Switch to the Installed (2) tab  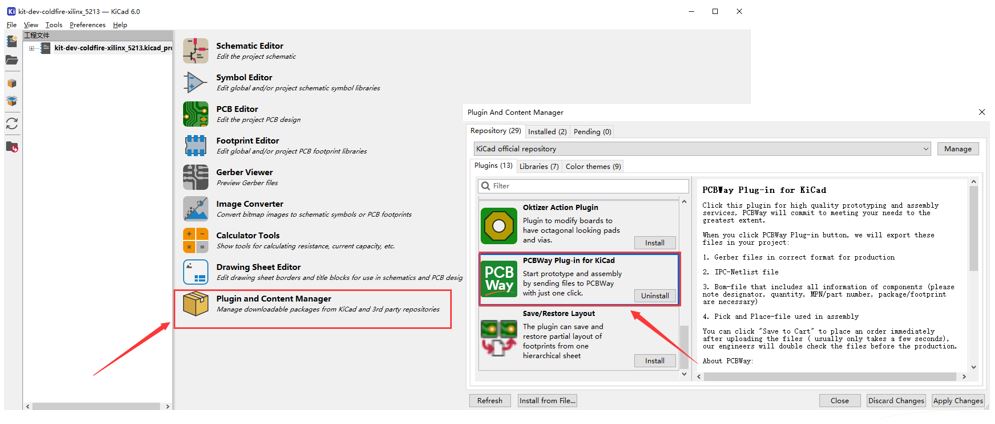(x=547, y=131)
